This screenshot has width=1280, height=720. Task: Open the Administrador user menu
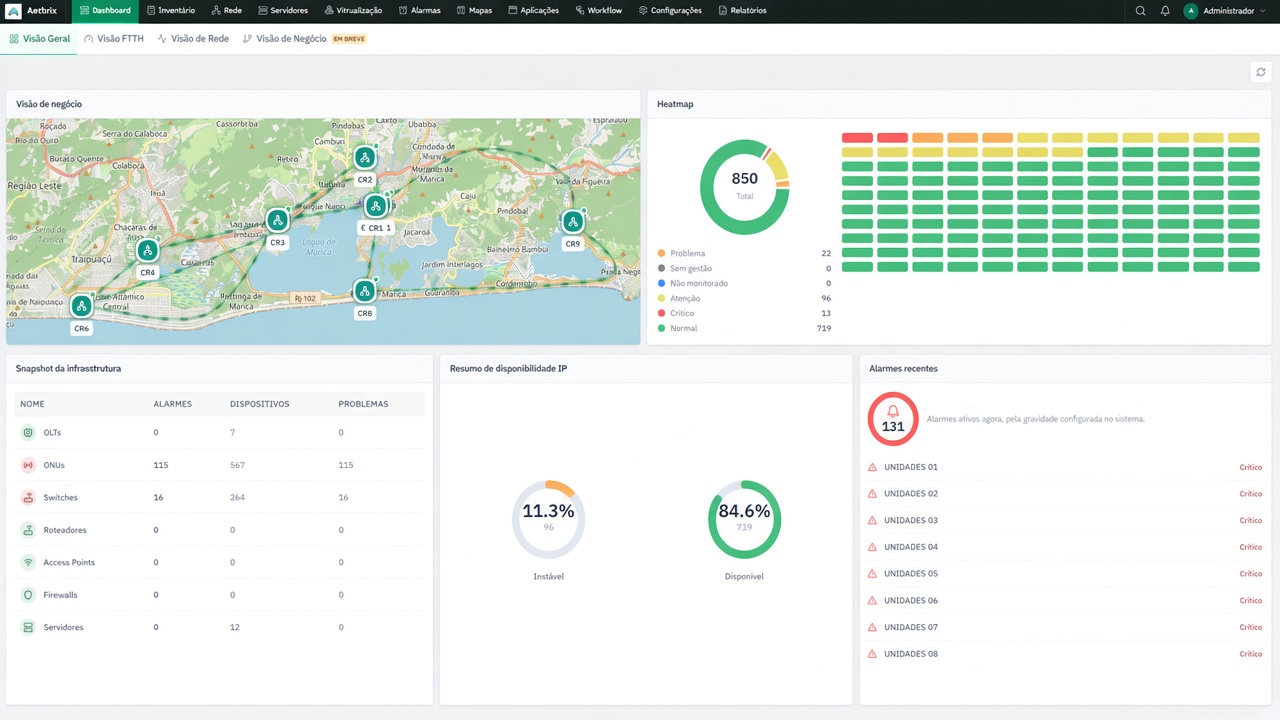tap(1226, 11)
